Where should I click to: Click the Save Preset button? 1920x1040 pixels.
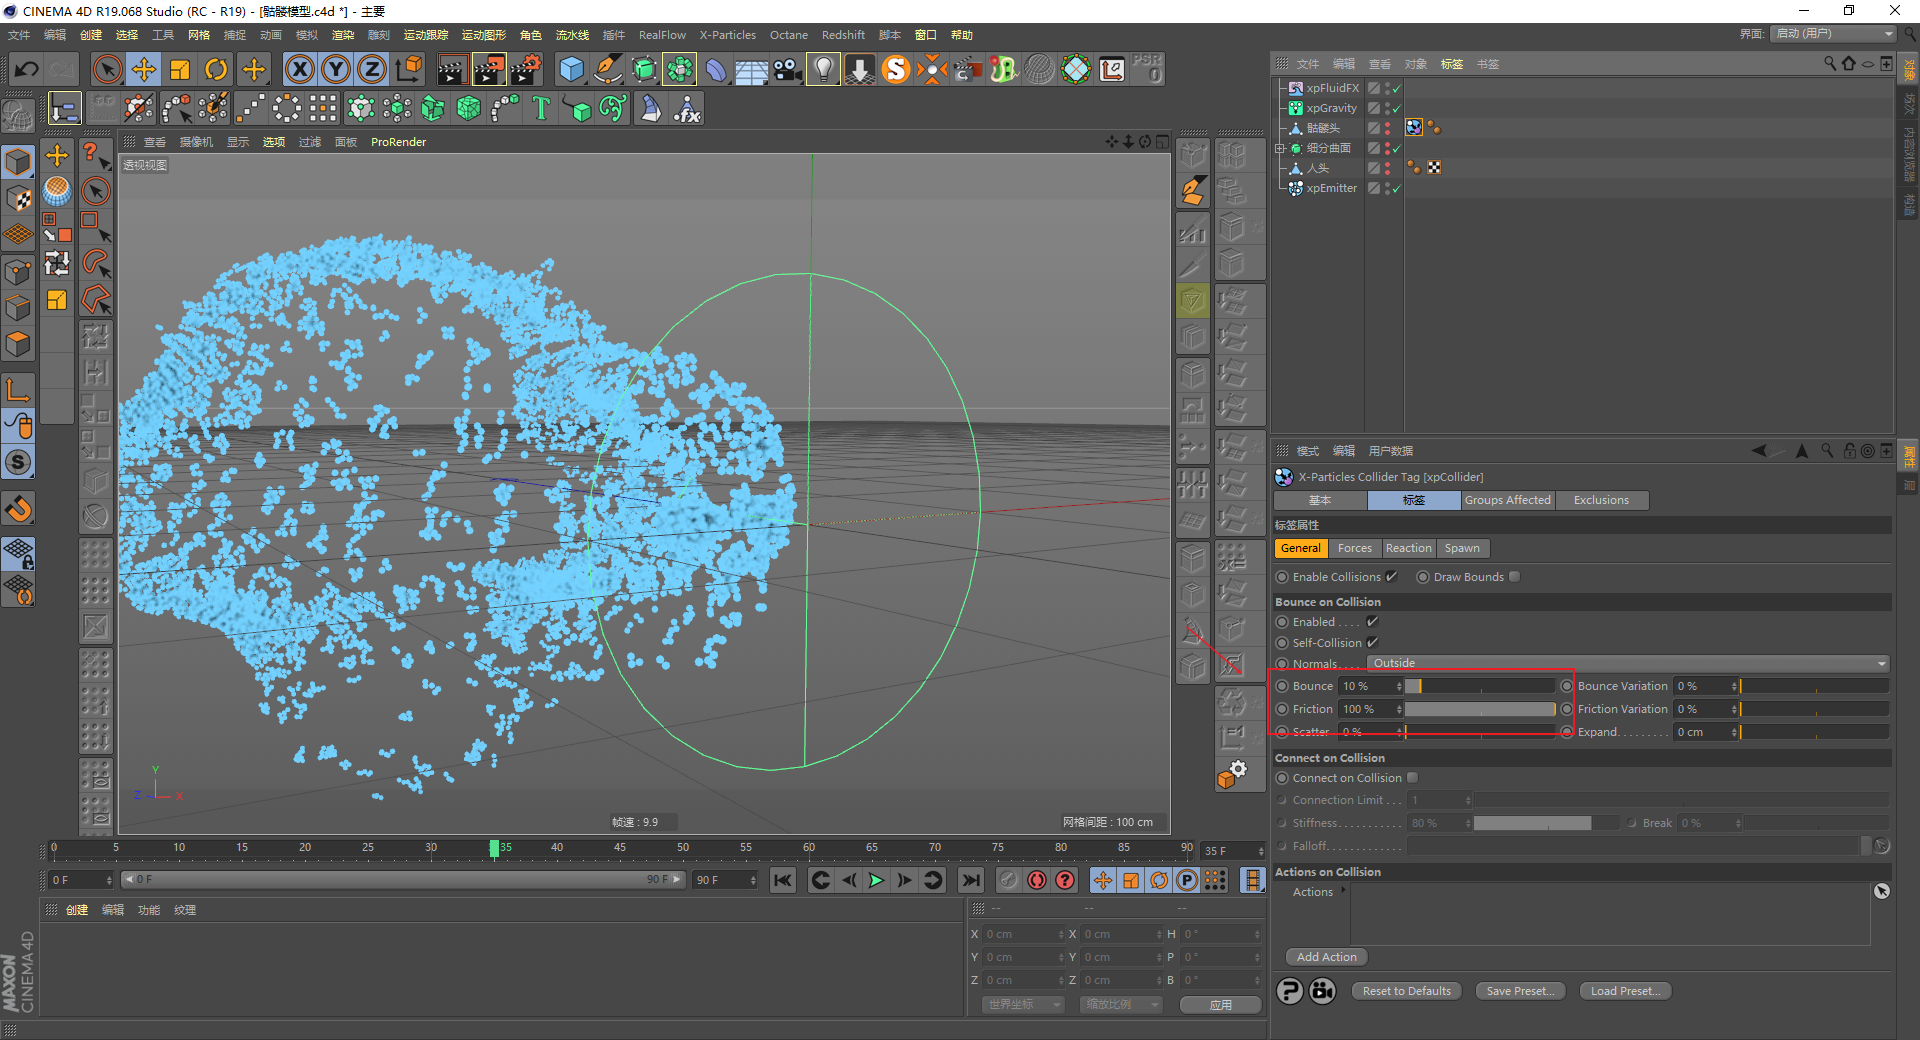pyautogui.click(x=1520, y=991)
